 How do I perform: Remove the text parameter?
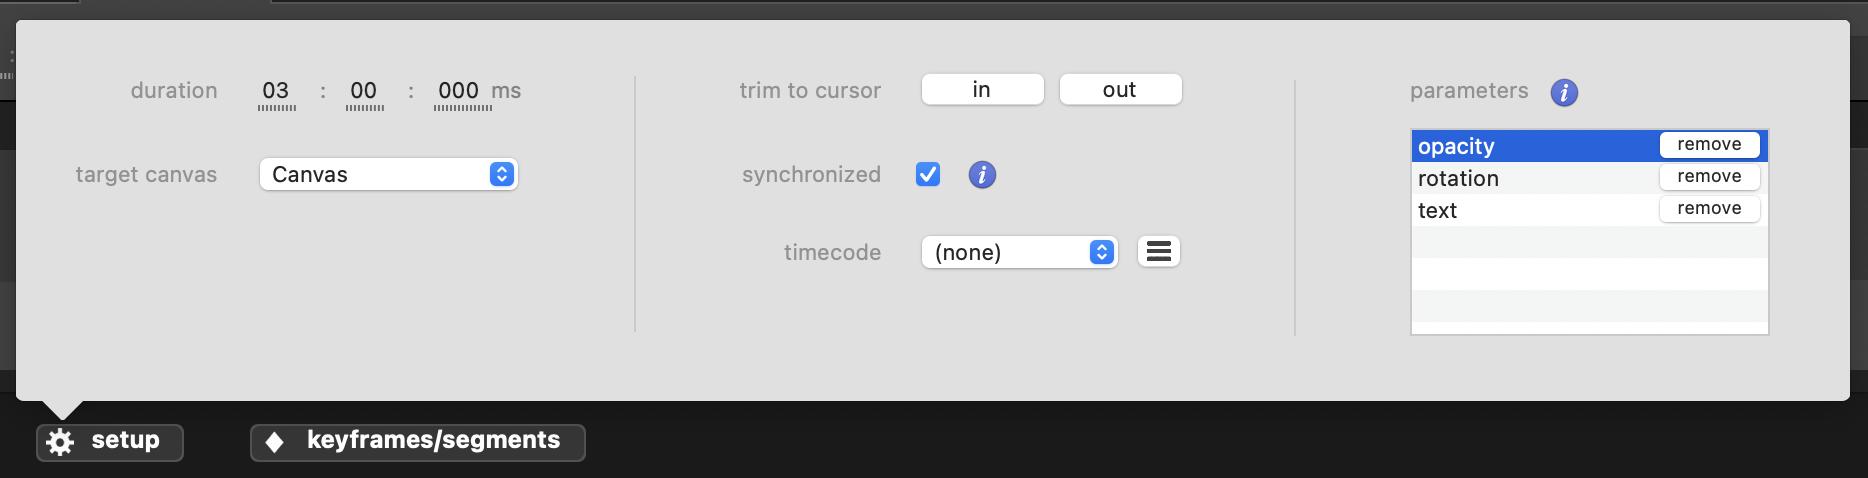[1709, 209]
